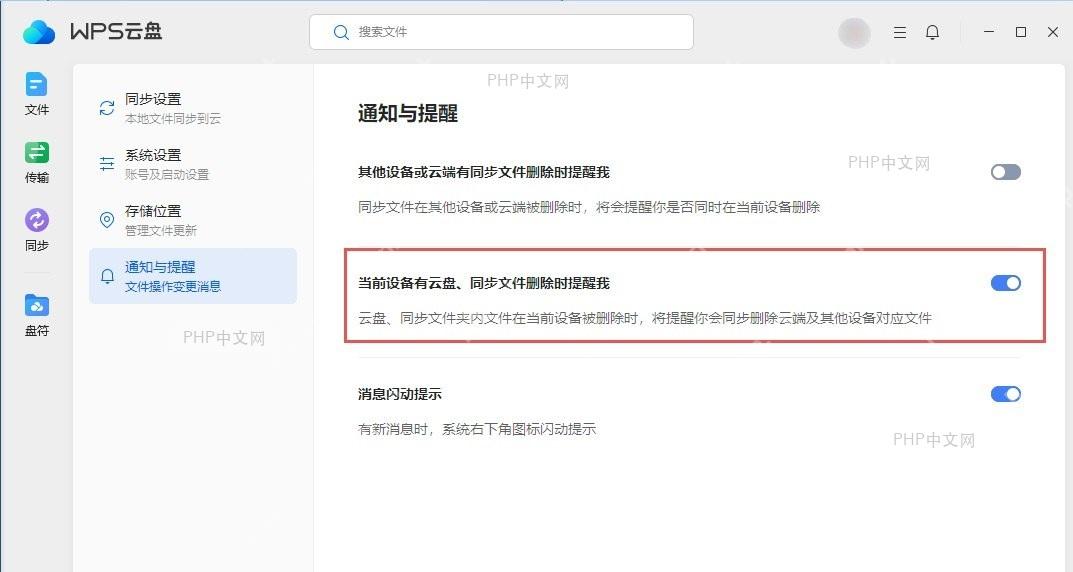
Task: Open the 同步 sync section
Action: coord(36,230)
